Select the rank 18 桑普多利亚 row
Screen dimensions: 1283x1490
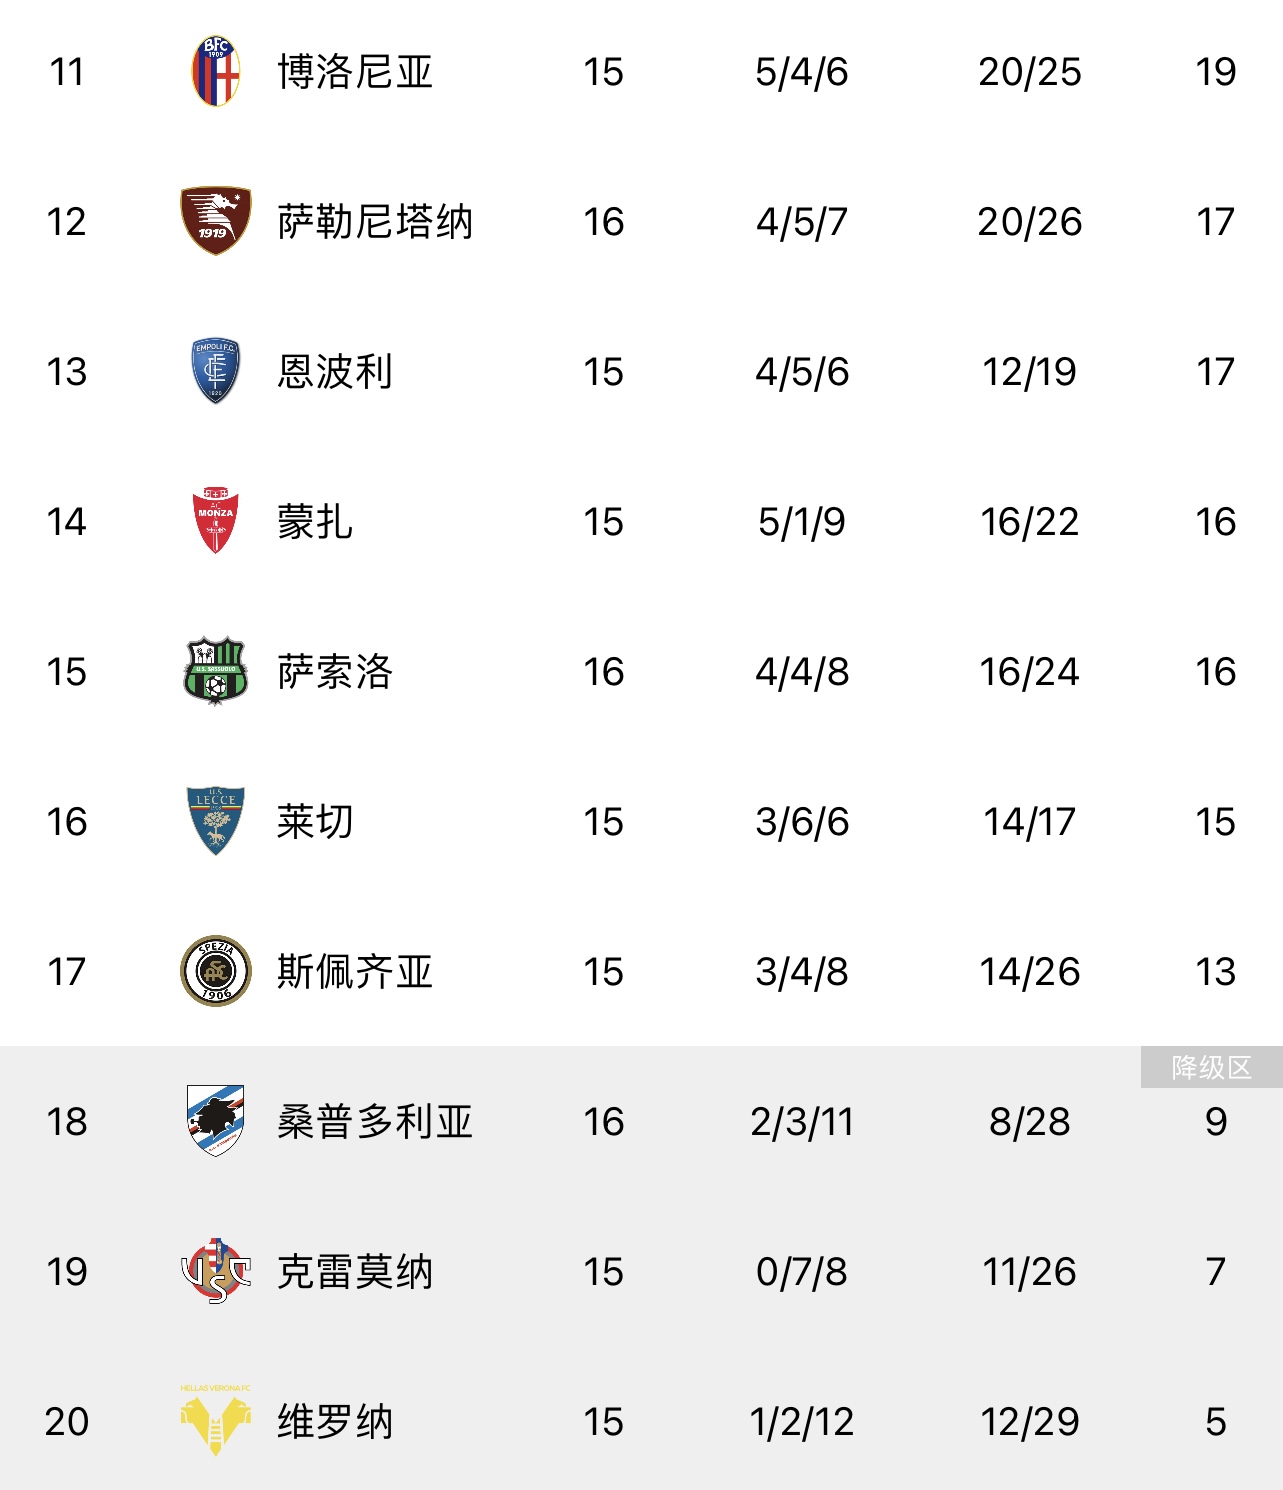[641, 1121]
